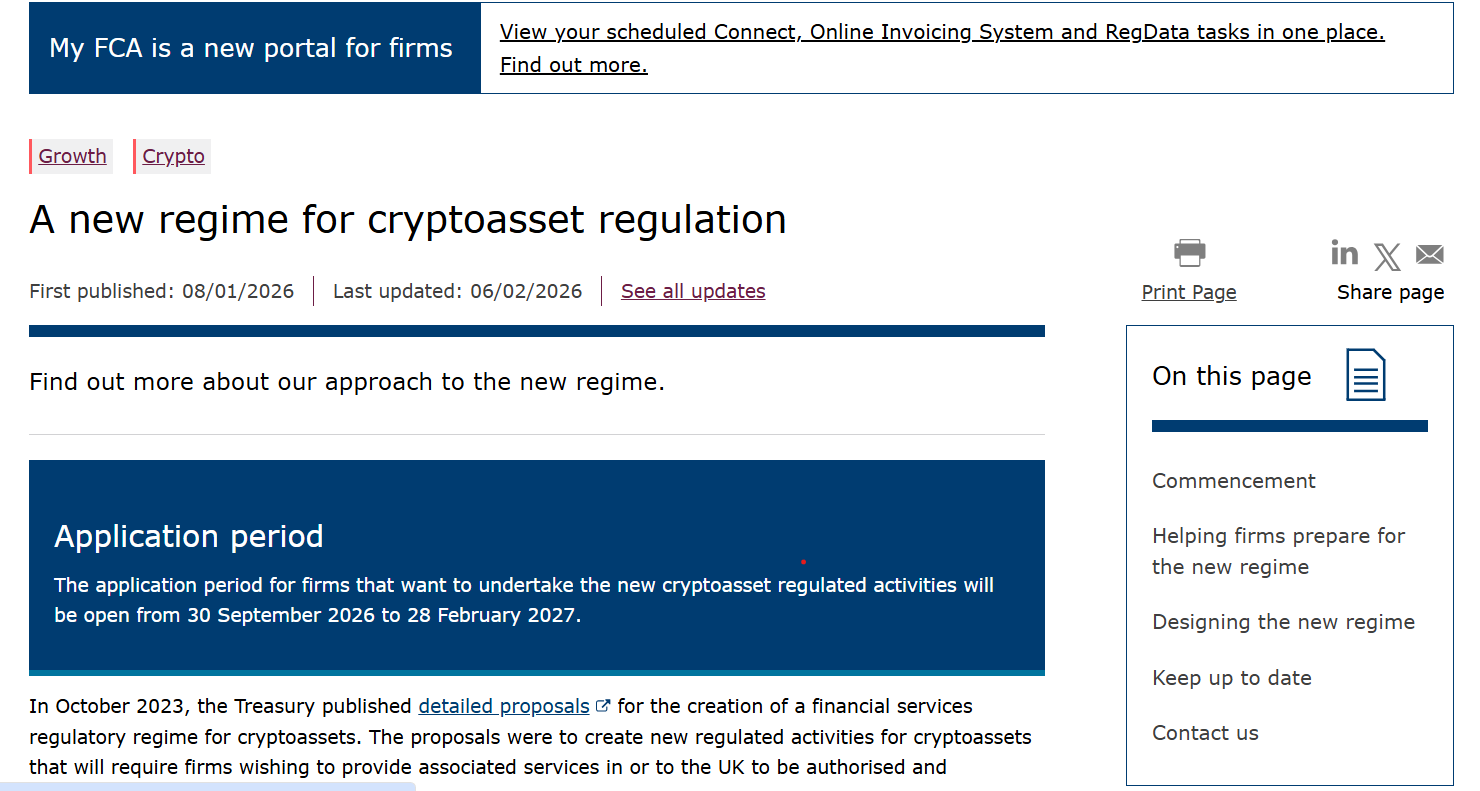The width and height of the screenshot is (1480, 791).
Task: Share the page via email envelope icon
Action: click(x=1429, y=254)
